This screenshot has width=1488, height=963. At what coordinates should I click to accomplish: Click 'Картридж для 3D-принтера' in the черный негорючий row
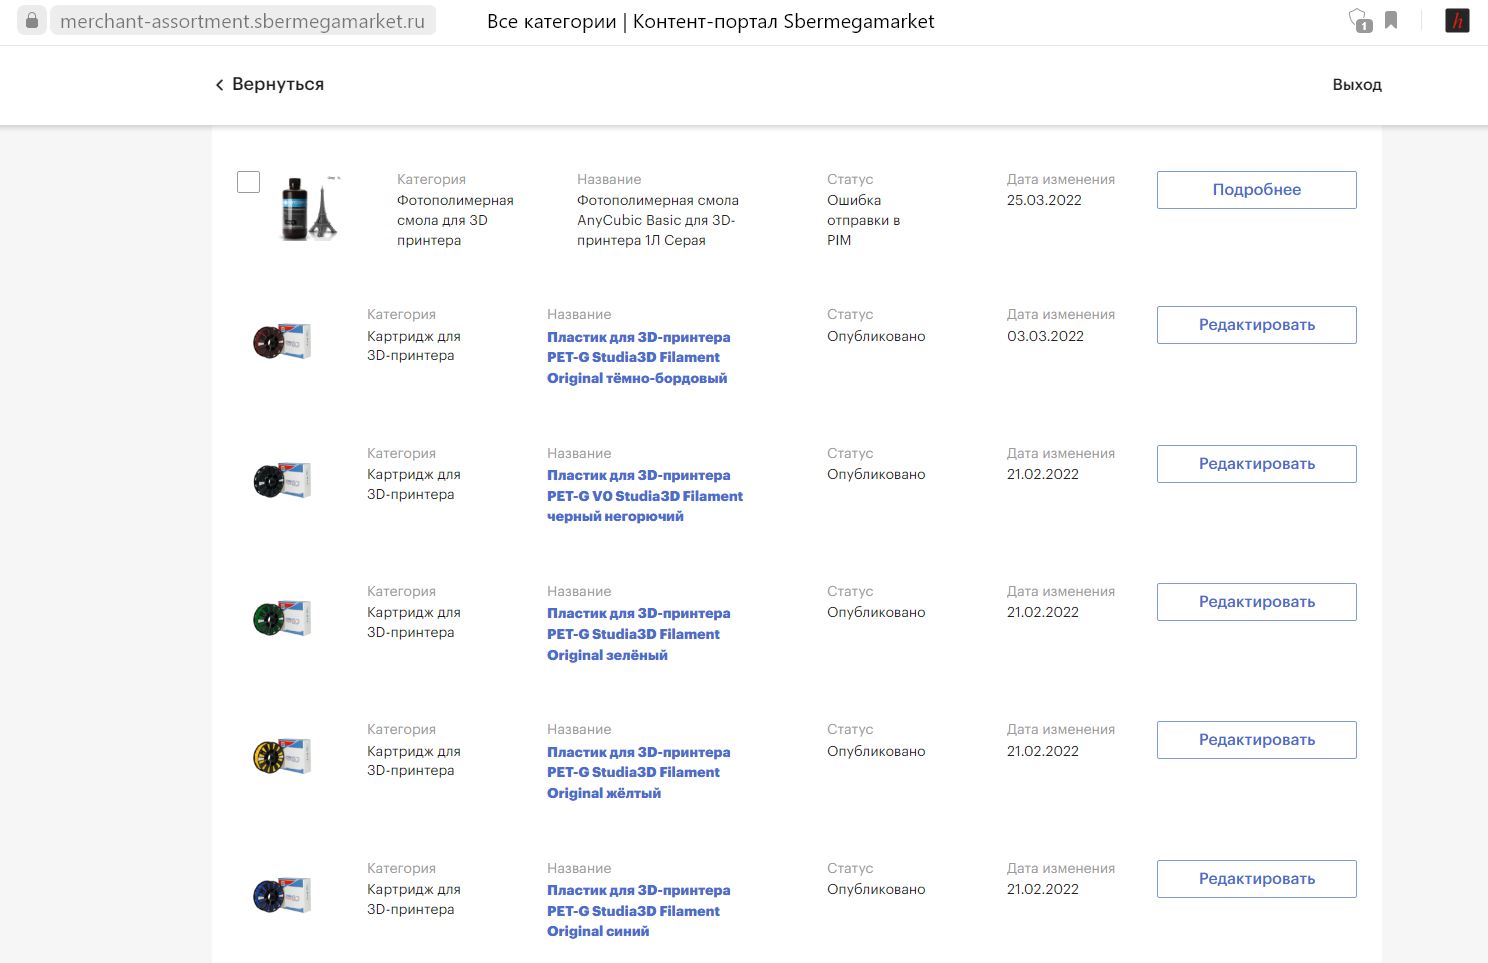pos(414,484)
